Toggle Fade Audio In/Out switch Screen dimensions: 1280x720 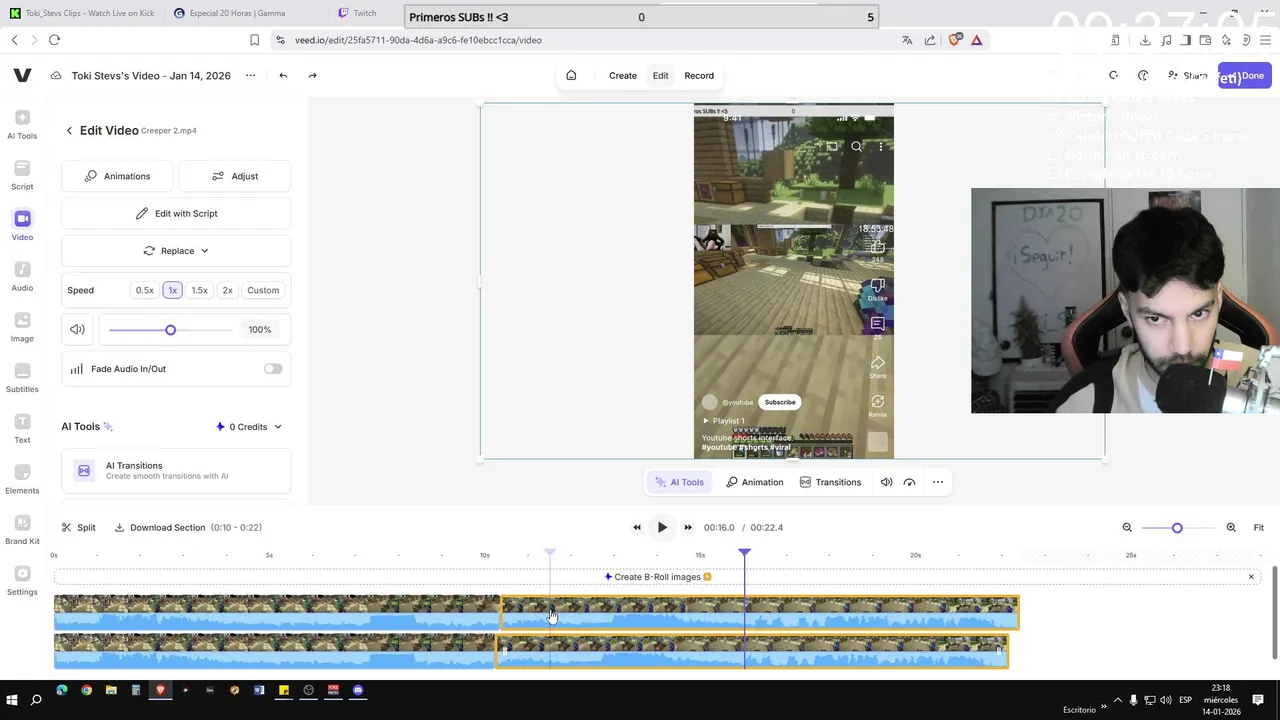(273, 369)
